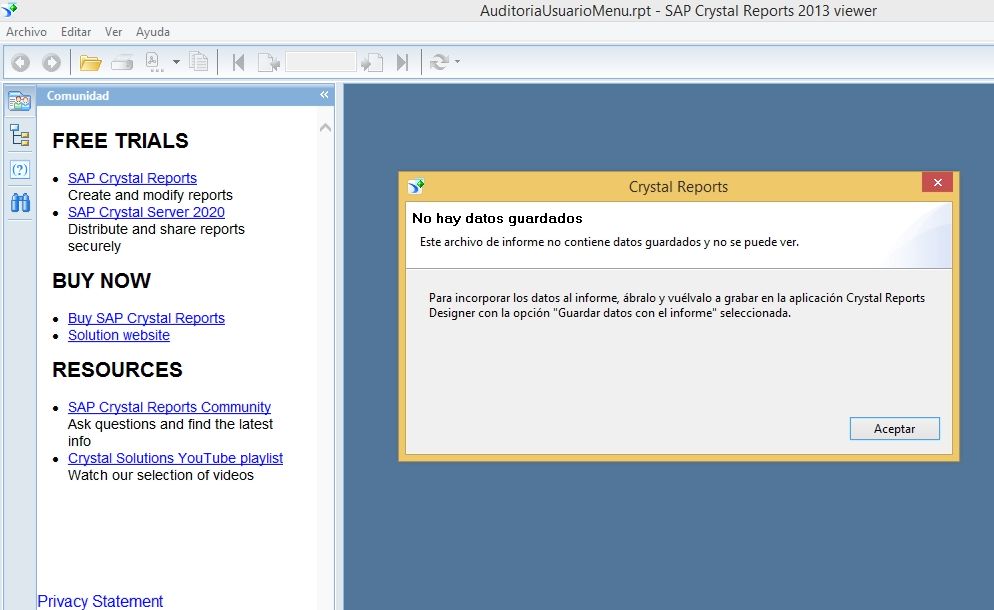Screen dimensions: 994x610
Task: Click 'Create and modify reports' text
Action: [x=150, y=195]
